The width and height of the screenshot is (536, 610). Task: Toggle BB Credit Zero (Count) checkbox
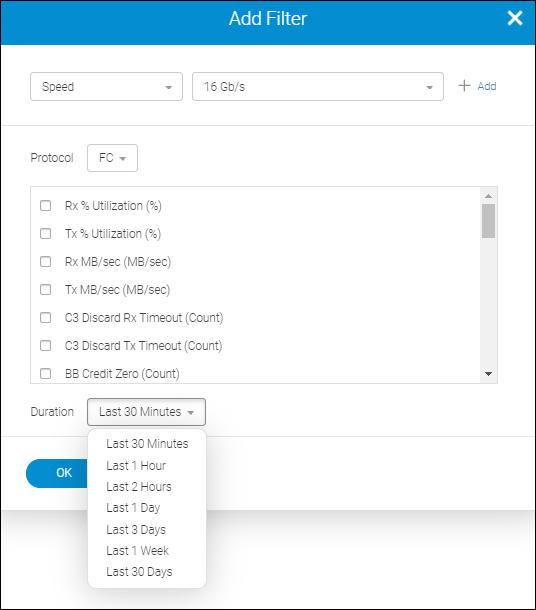tap(46, 373)
